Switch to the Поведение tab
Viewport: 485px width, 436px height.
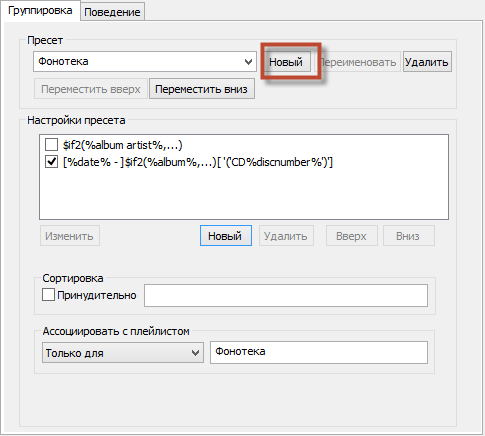(x=112, y=12)
